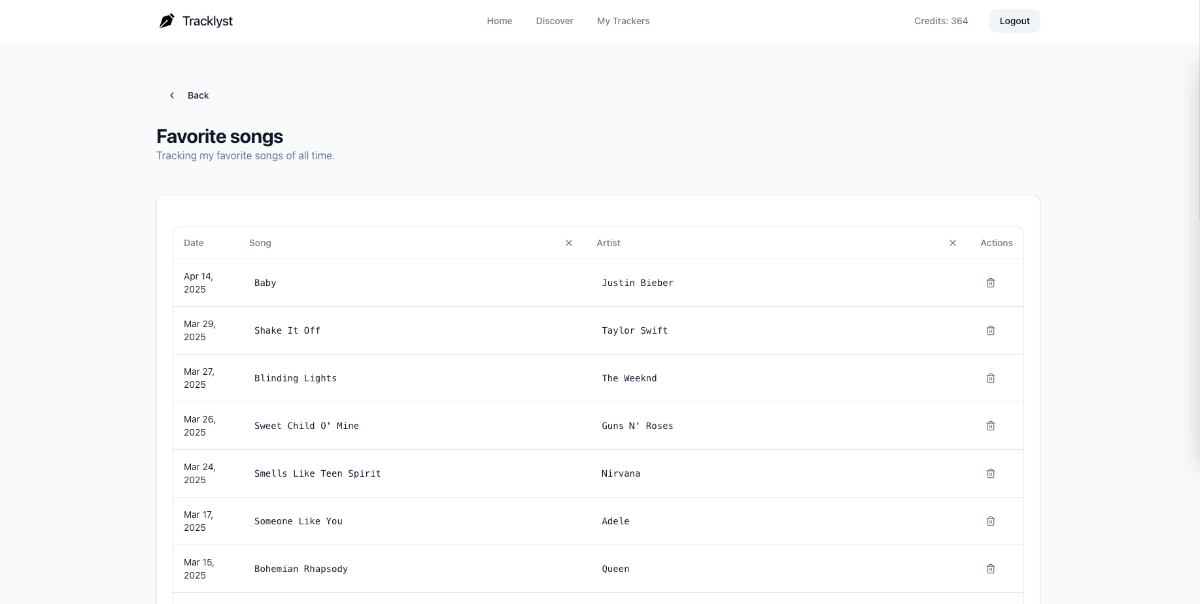
Task: Click the Actions column header
Action: pos(996,243)
